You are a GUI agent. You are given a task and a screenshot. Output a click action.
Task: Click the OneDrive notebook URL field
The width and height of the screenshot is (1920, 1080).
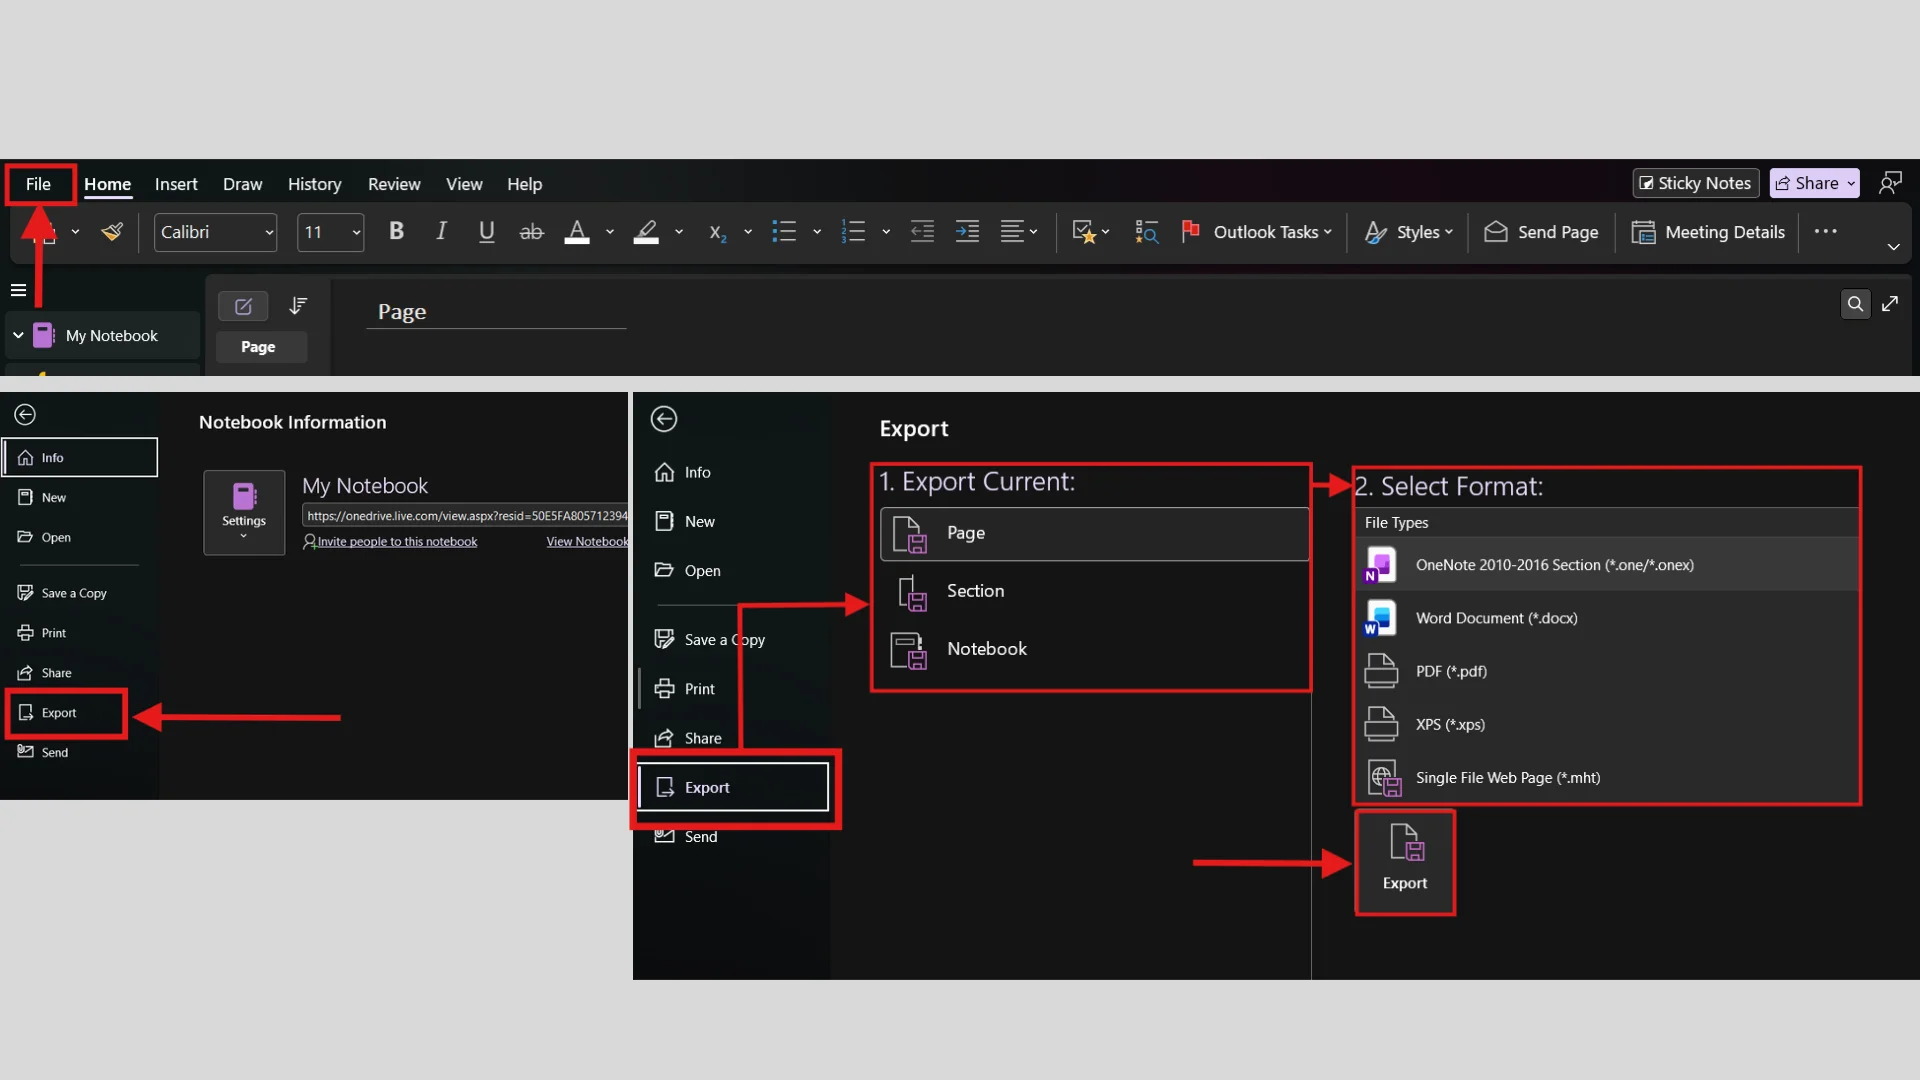[x=465, y=516]
